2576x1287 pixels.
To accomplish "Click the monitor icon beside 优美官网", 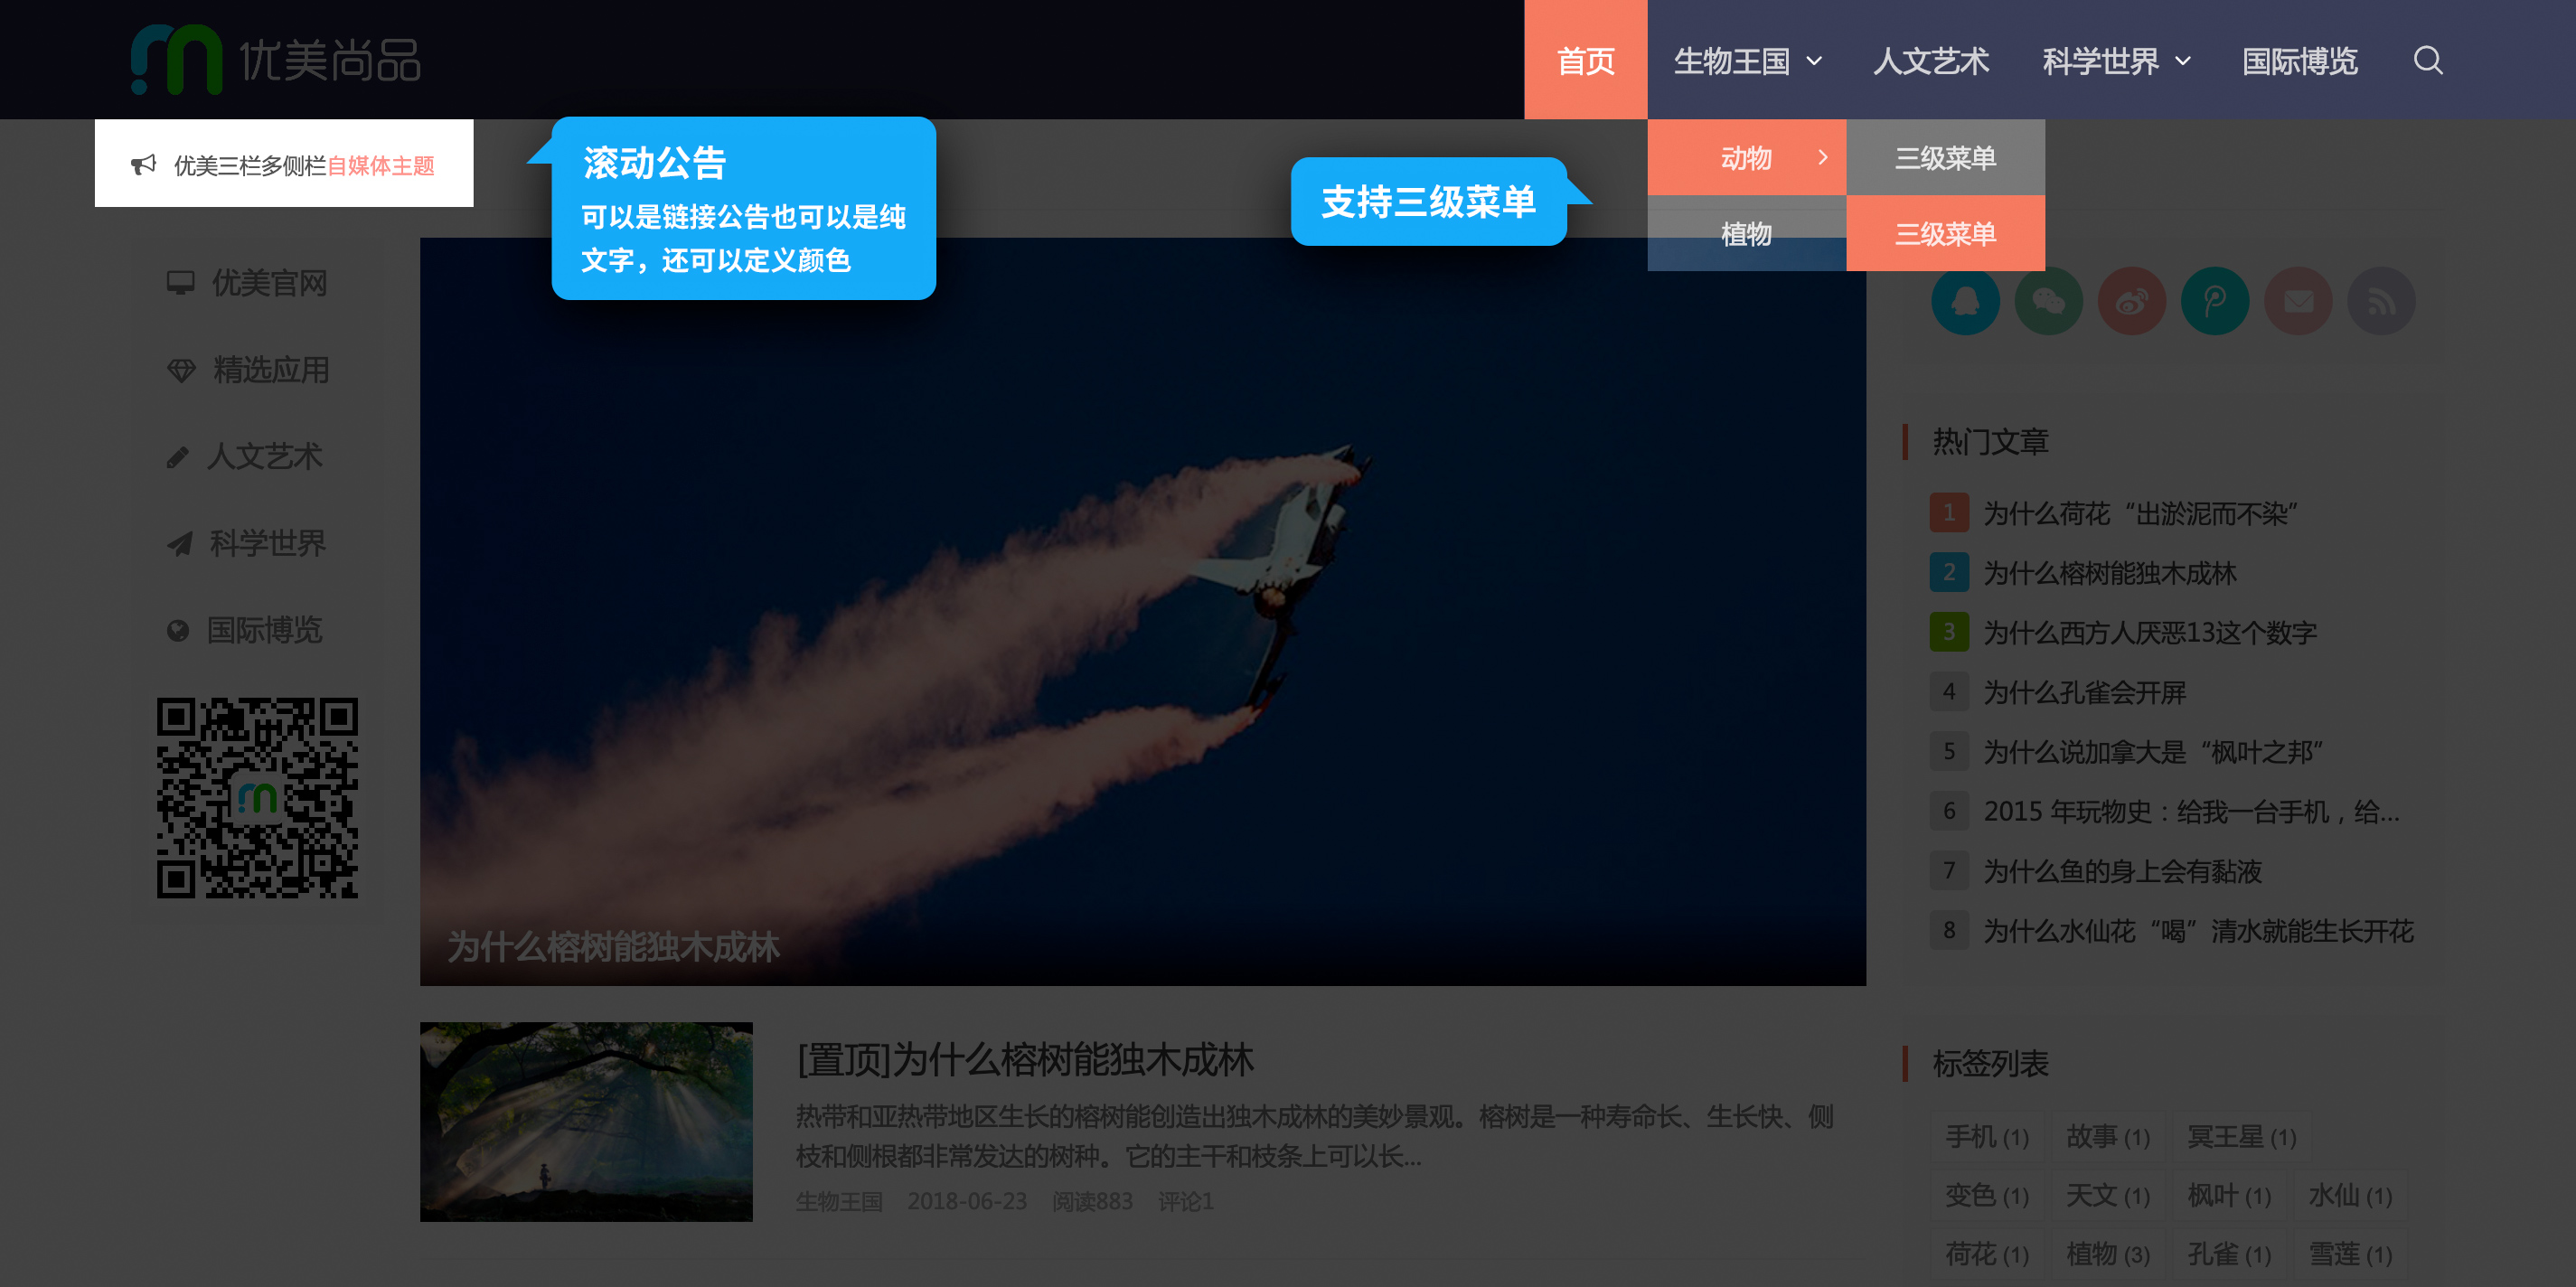I will pos(180,283).
